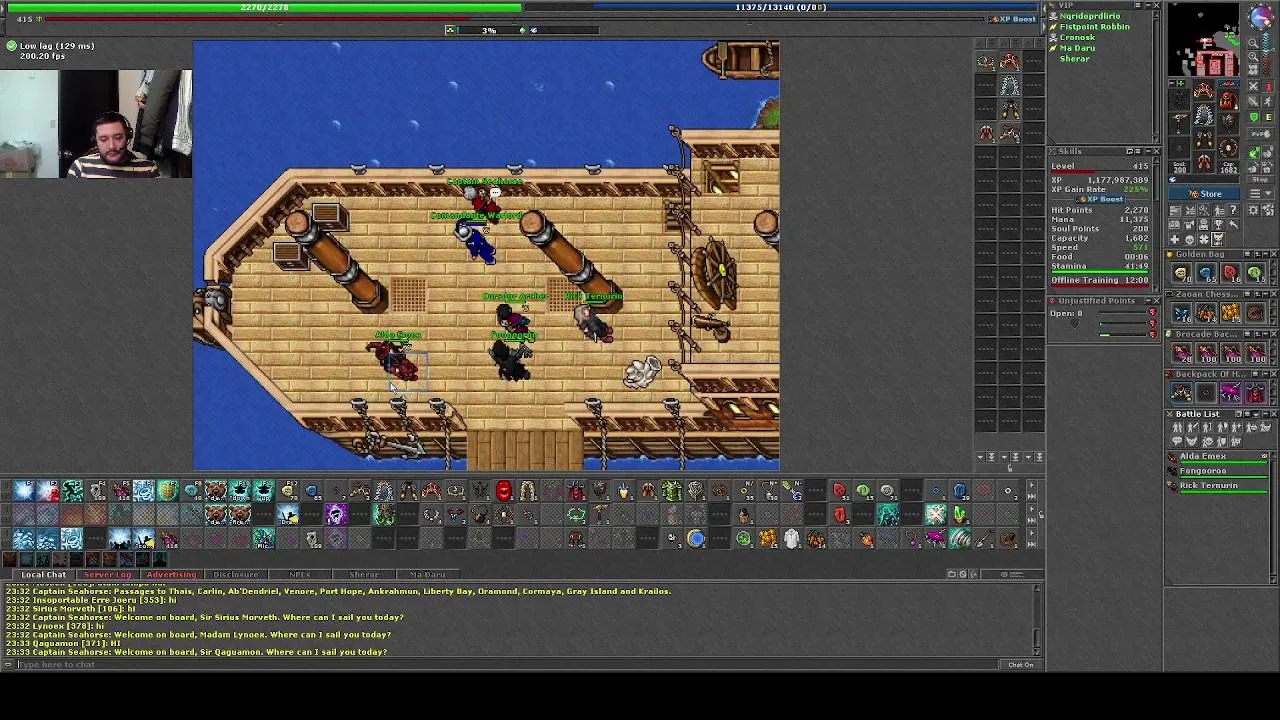Open the in-game Store
This screenshot has height=720, width=1280.
coord(1204,193)
